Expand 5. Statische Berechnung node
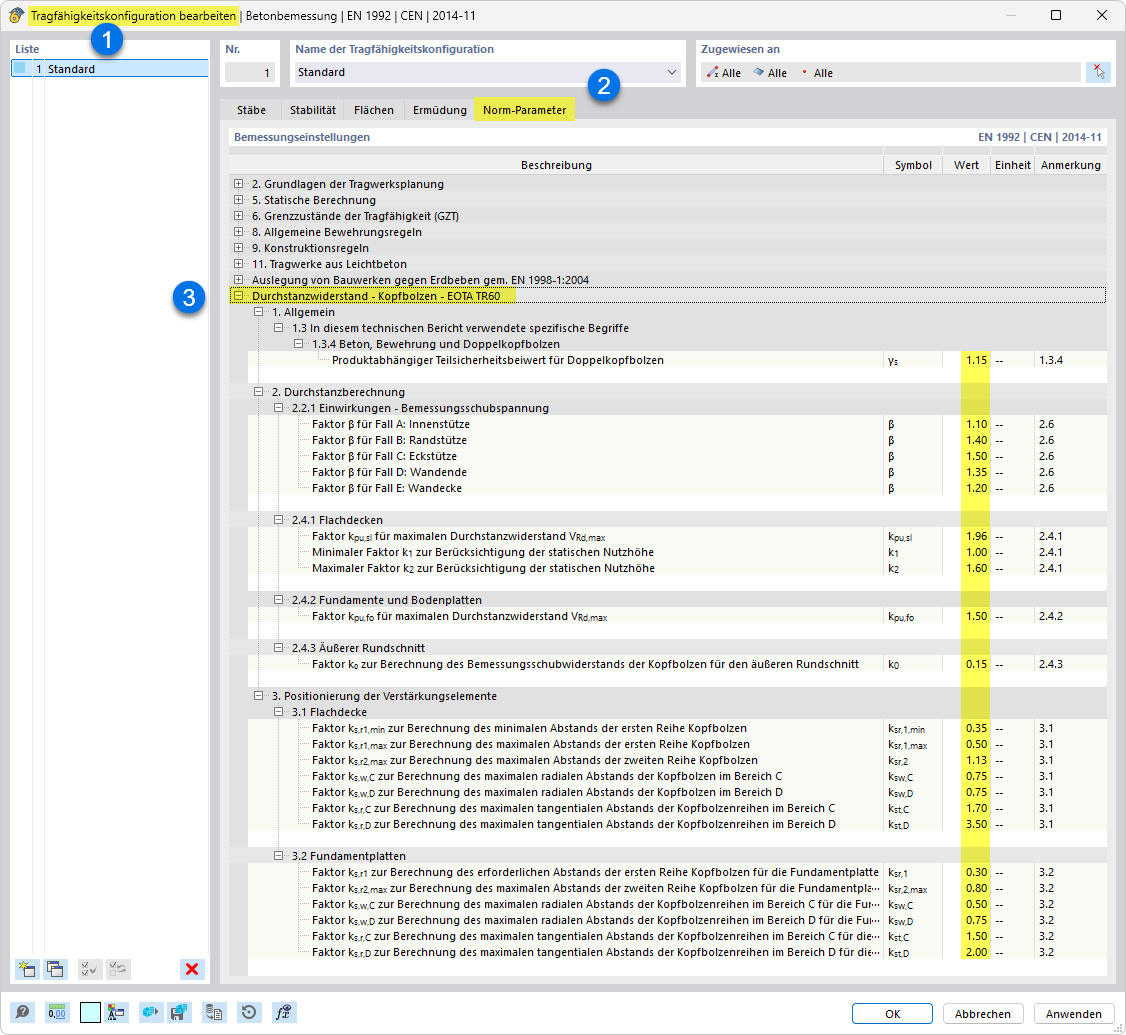 click(x=239, y=200)
